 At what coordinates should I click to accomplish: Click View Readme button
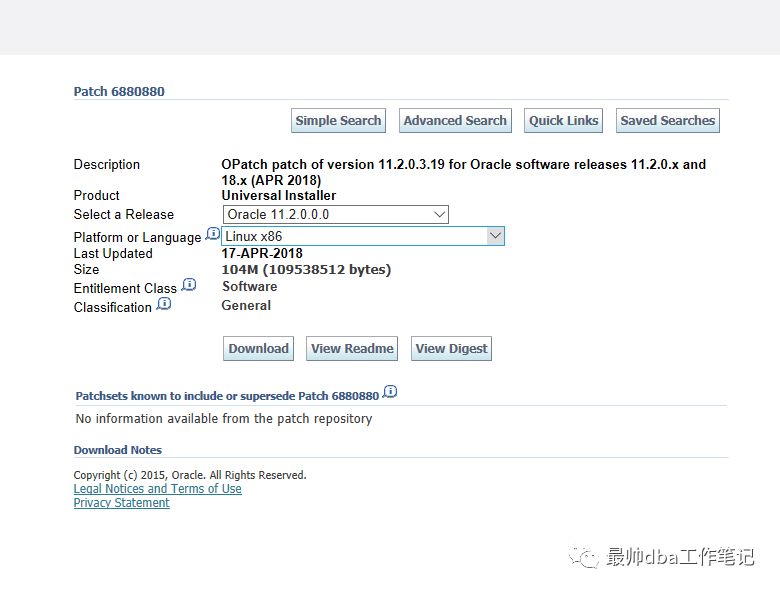352,348
